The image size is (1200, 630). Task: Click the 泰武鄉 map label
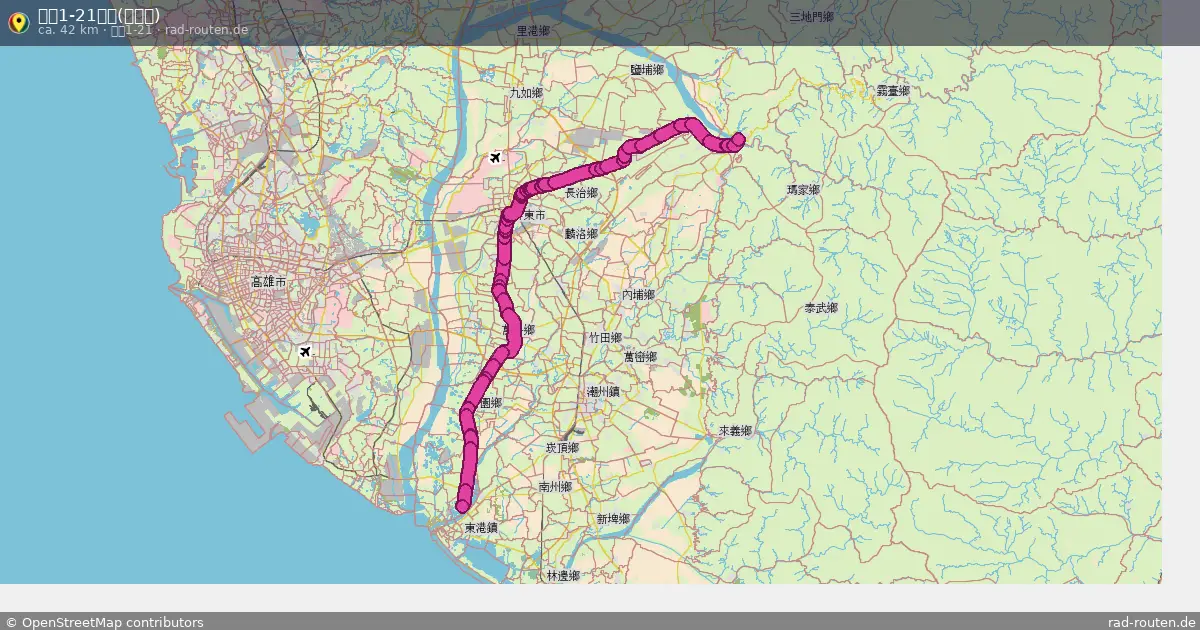coord(821,309)
